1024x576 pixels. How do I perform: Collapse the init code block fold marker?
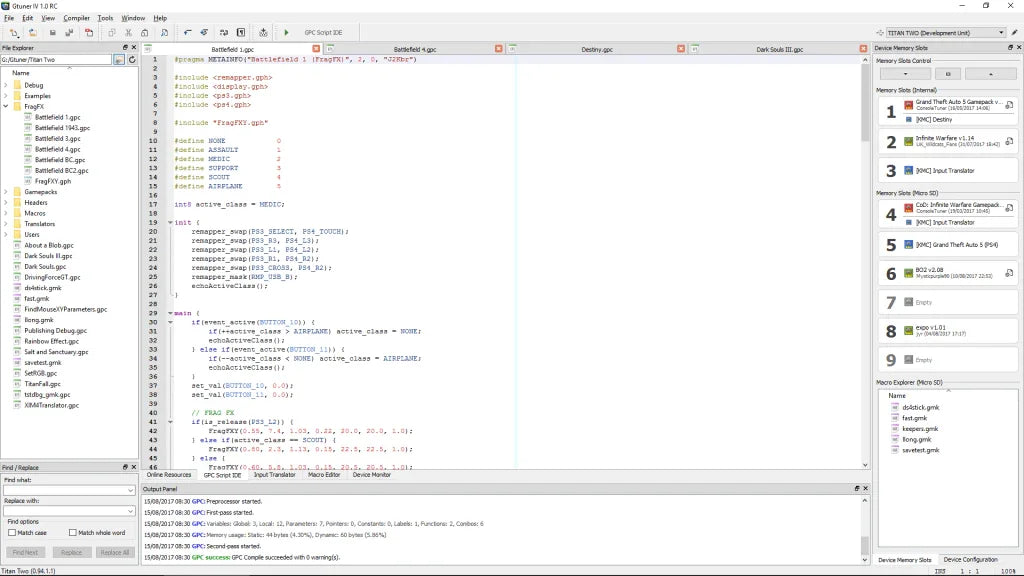[170, 222]
